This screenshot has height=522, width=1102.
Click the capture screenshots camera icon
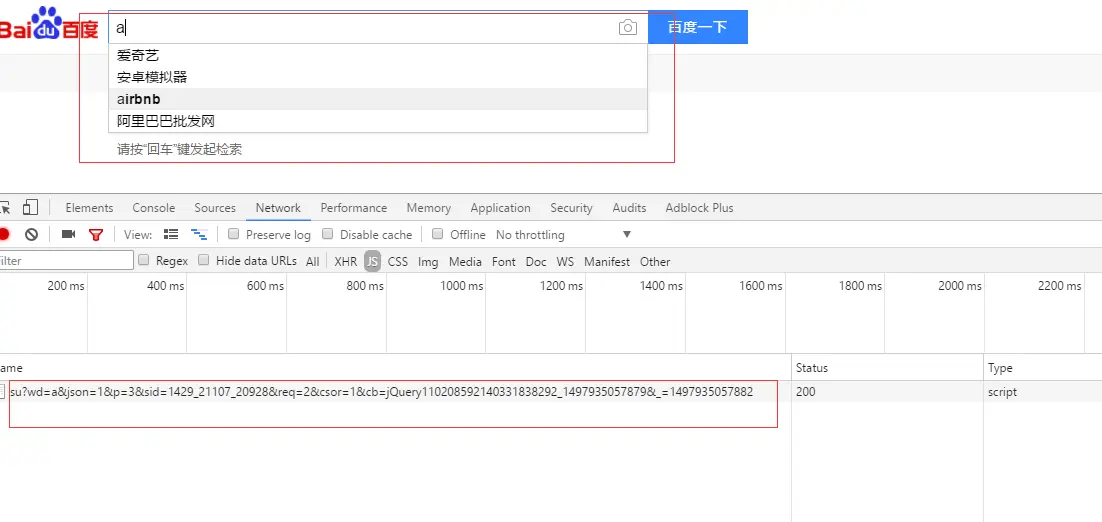68,235
